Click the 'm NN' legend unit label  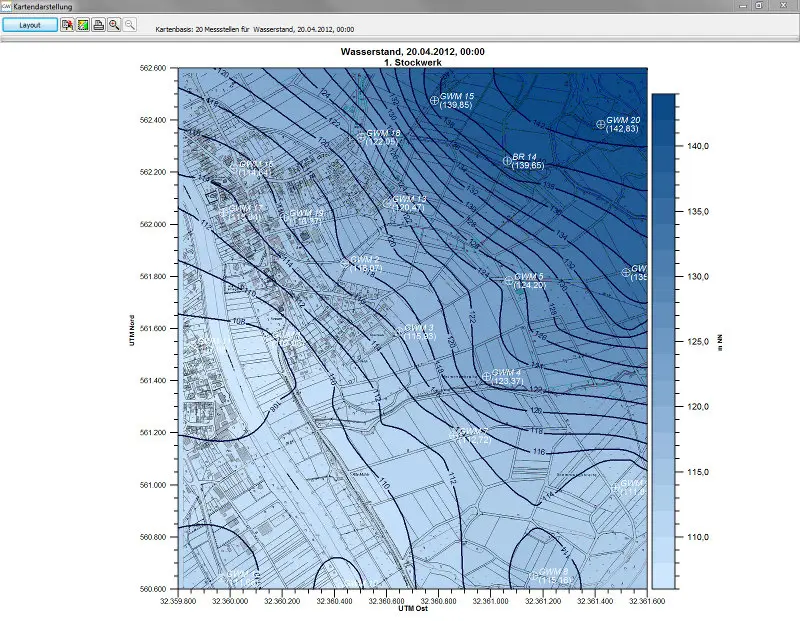[720, 343]
